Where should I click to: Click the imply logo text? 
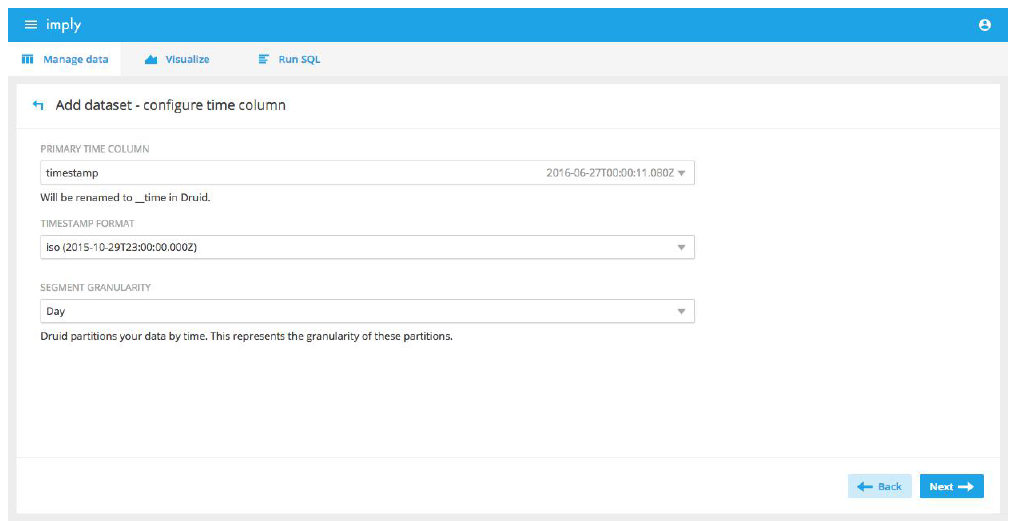click(x=62, y=25)
